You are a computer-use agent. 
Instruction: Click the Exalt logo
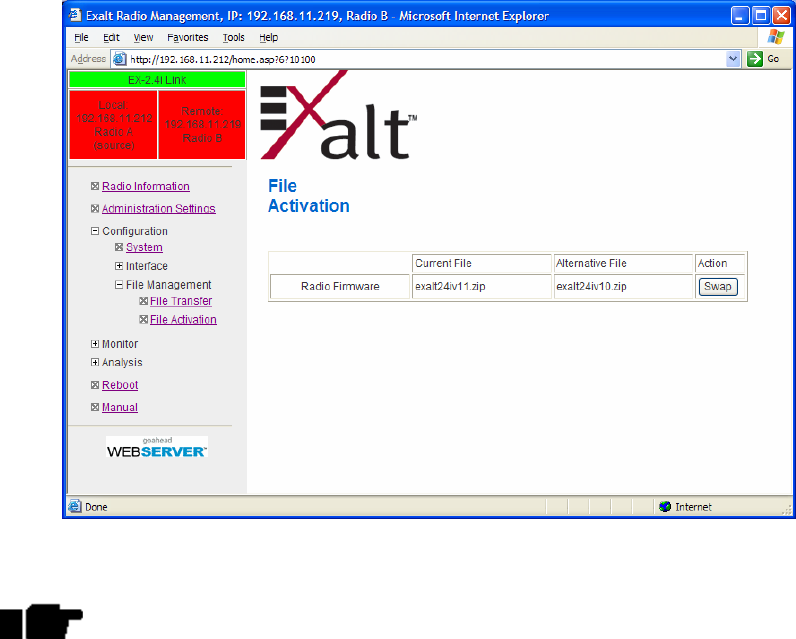point(339,115)
